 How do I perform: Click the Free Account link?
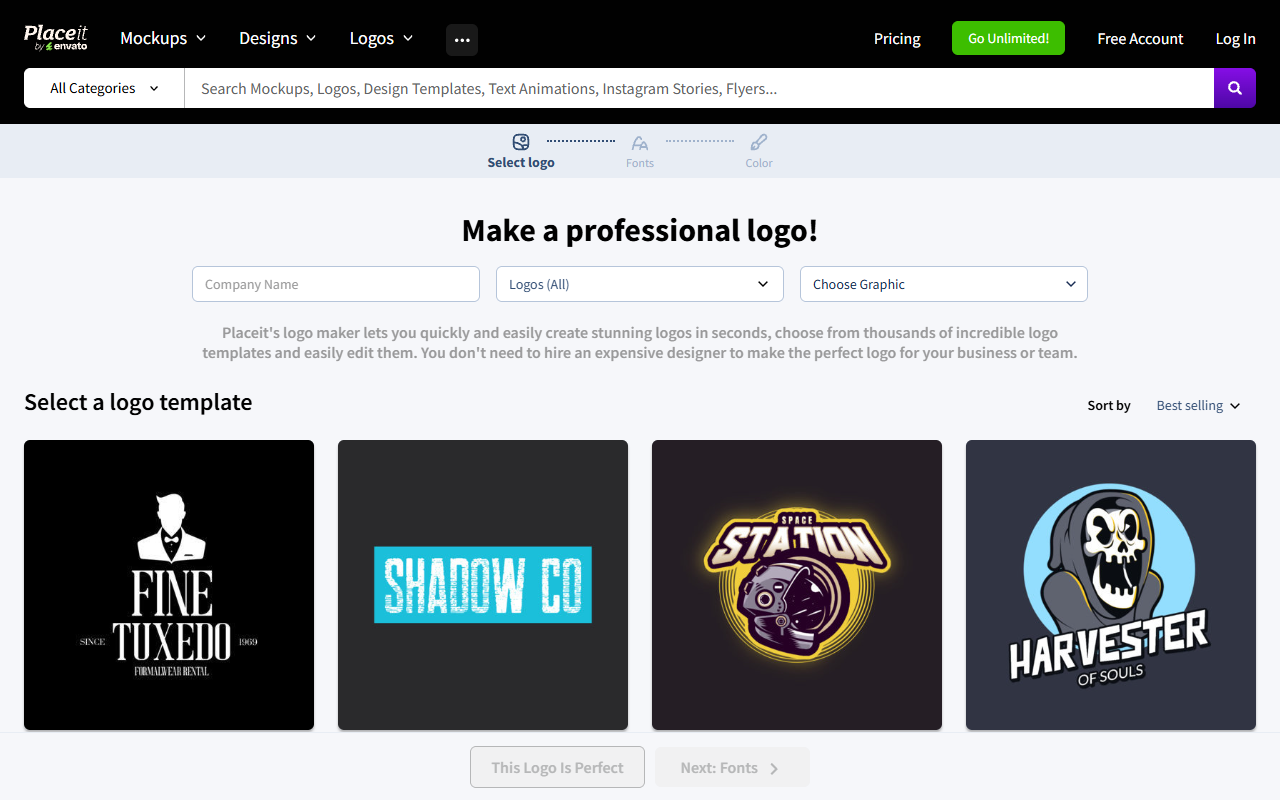pos(1140,38)
